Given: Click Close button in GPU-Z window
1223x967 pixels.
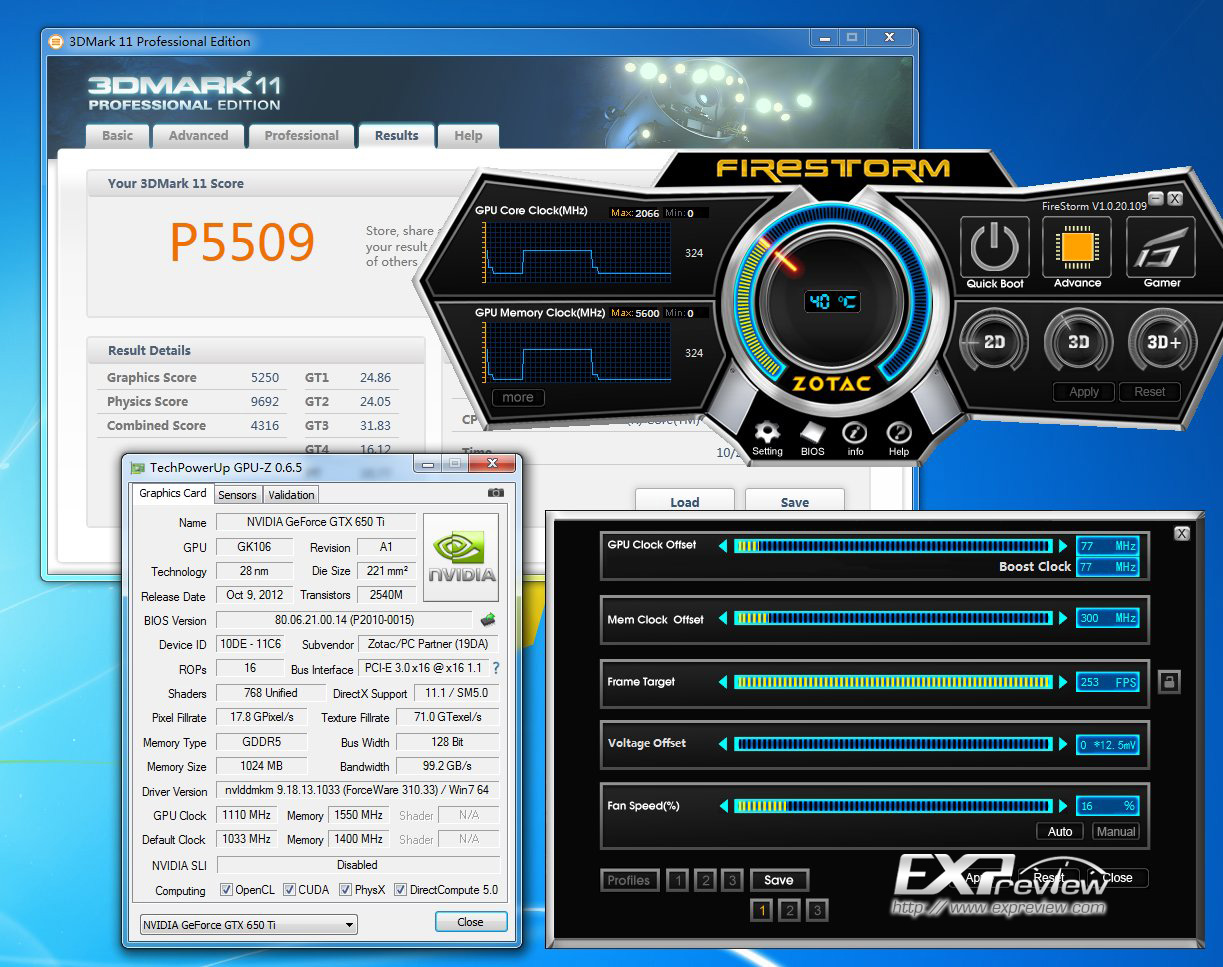Looking at the screenshot, I should [x=471, y=922].
